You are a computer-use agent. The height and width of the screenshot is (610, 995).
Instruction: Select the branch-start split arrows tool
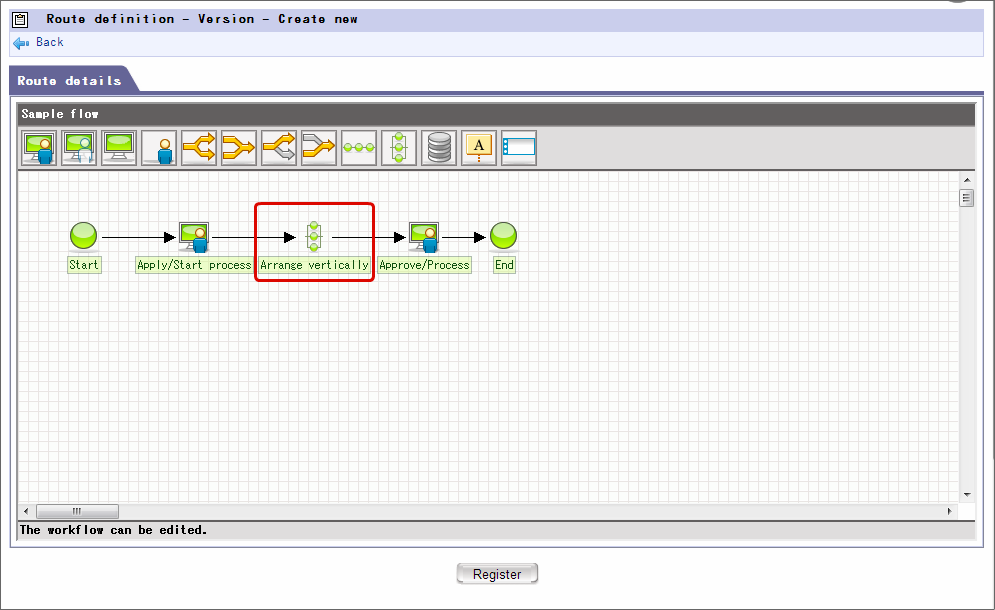(199, 148)
